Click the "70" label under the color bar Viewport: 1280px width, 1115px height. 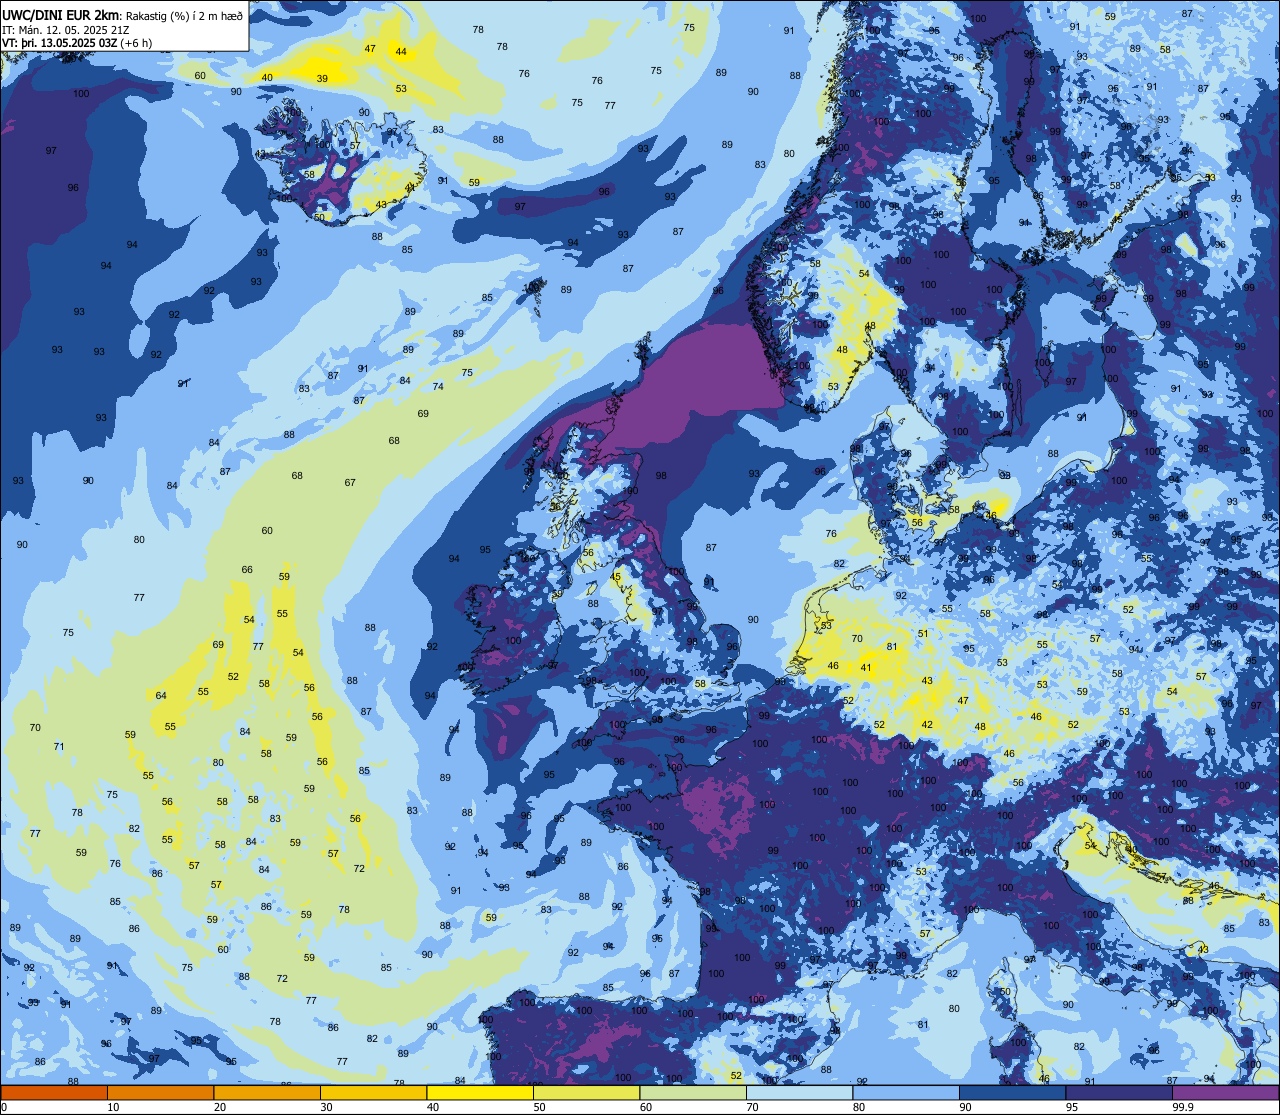[752, 1107]
